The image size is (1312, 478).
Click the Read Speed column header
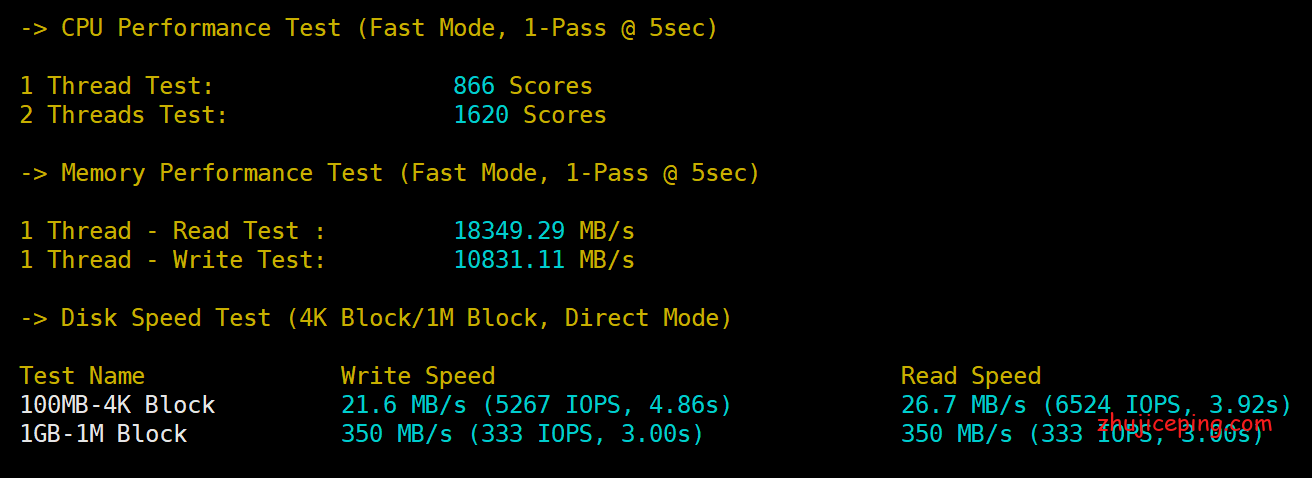click(970, 376)
